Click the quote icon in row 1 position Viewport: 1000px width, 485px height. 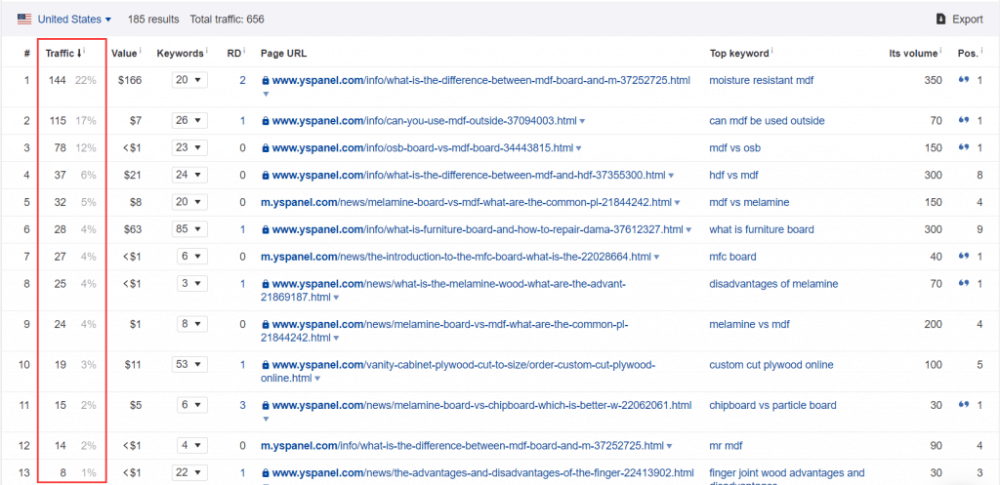pyautogui.click(x=963, y=80)
